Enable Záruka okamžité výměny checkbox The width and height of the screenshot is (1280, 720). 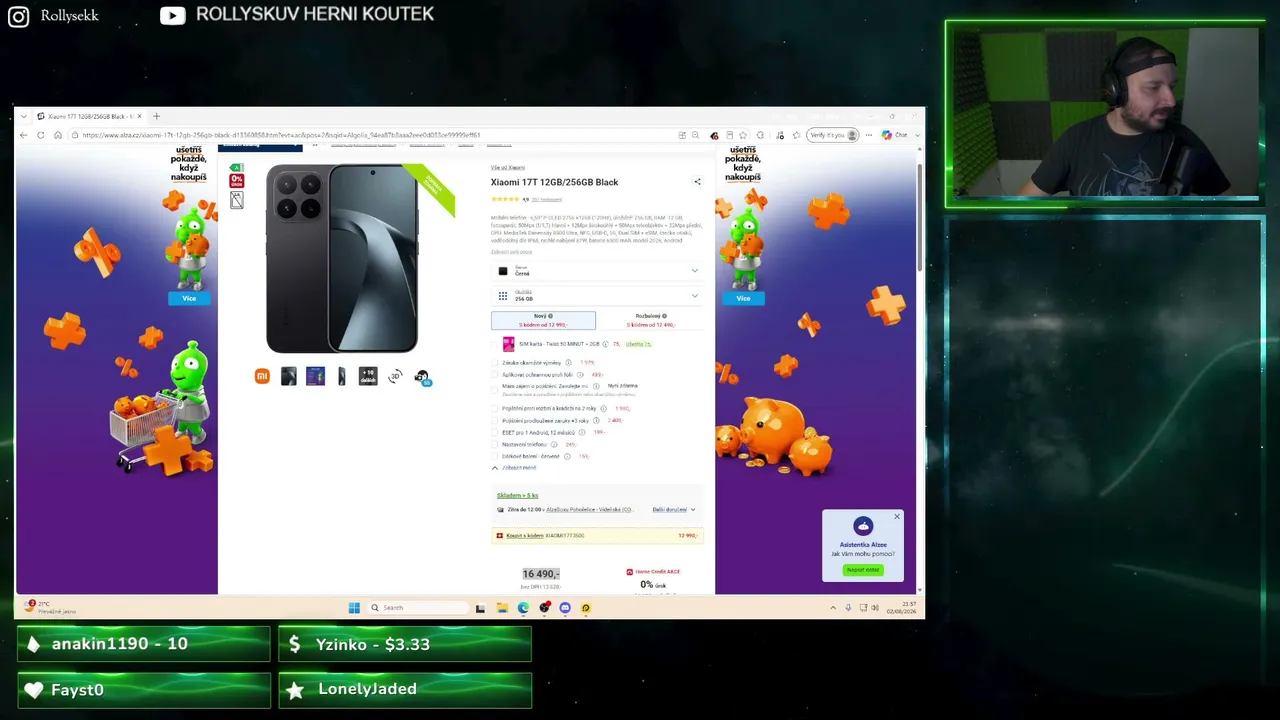495,363
